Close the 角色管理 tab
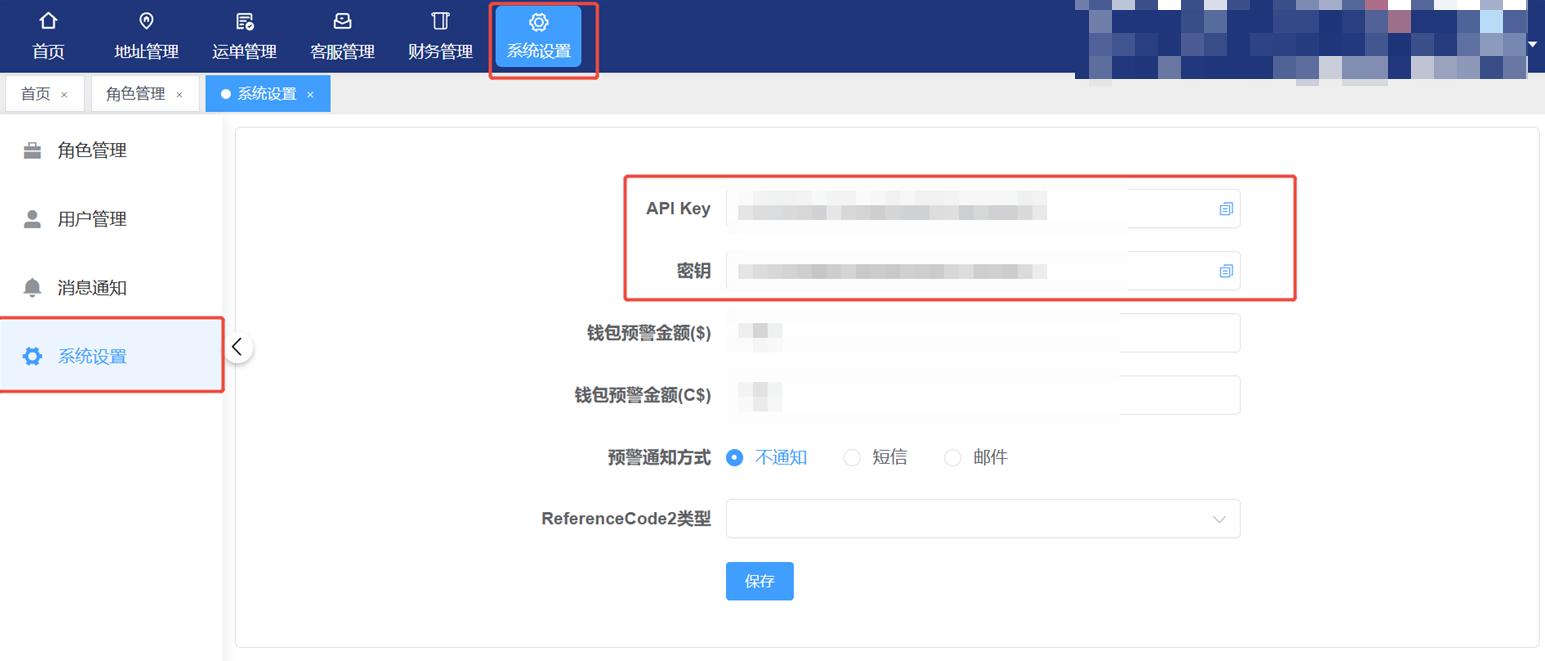 click(179, 95)
